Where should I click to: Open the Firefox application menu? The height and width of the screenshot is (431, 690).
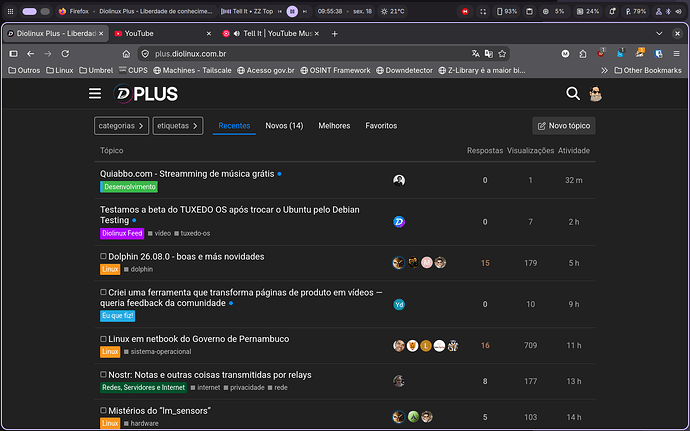676,54
